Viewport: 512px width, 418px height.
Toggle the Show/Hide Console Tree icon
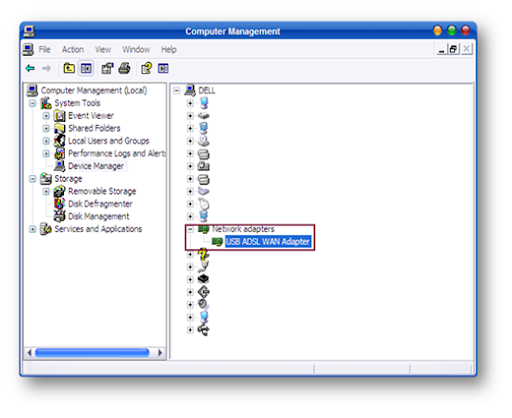(86, 68)
